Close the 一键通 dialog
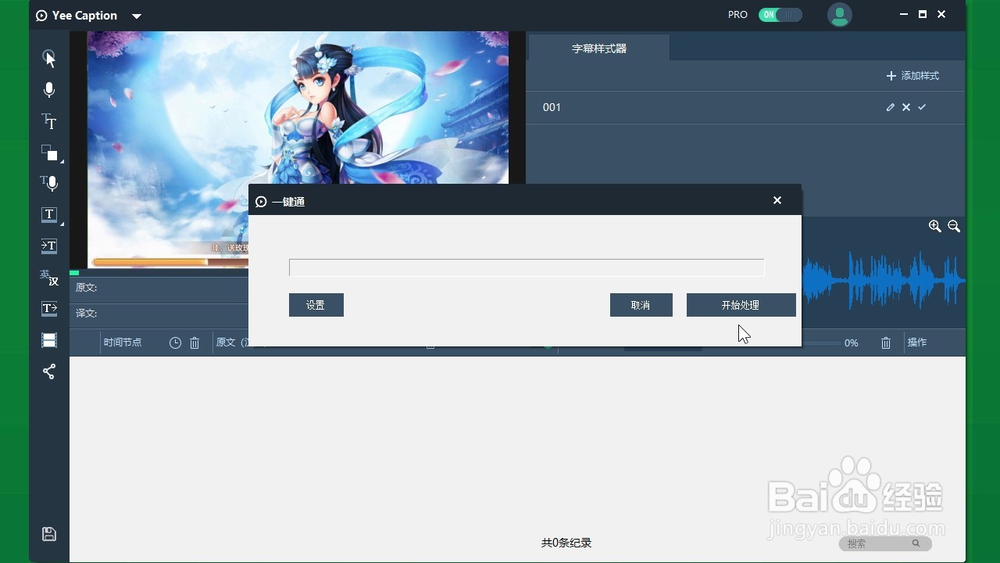The height and width of the screenshot is (563, 1000). [777, 200]
